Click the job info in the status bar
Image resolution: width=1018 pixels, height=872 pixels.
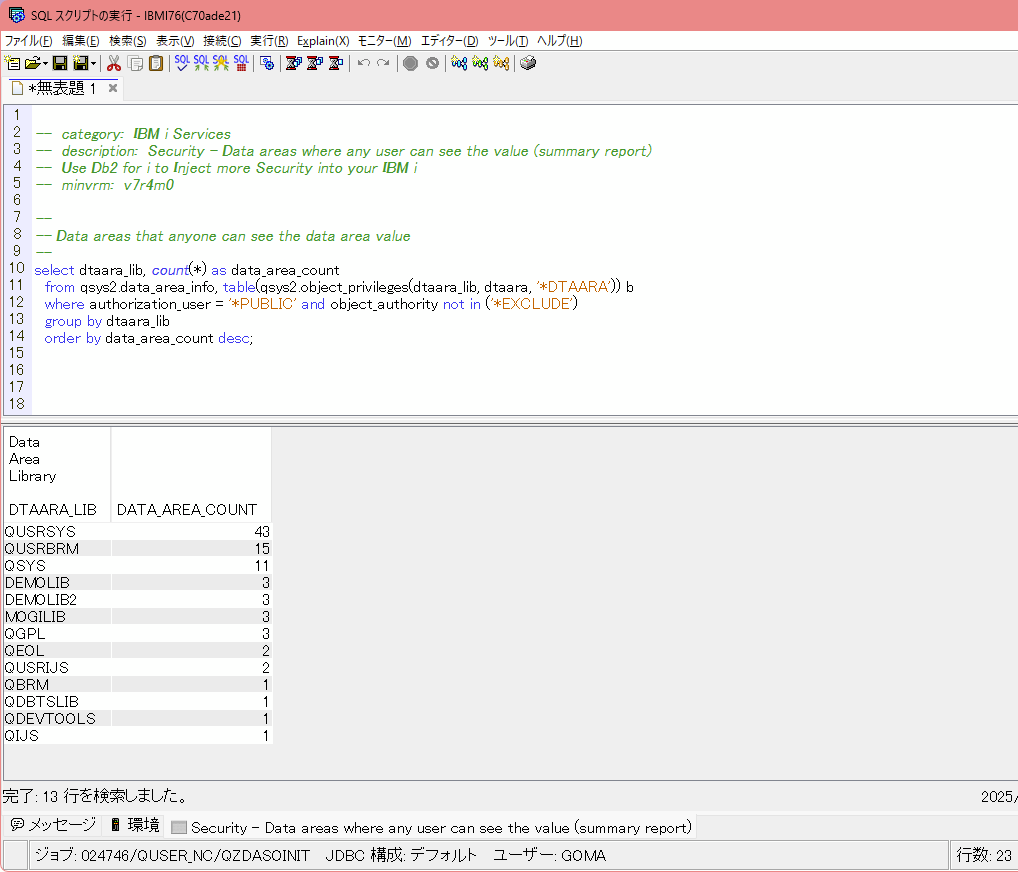pos(172,855)
